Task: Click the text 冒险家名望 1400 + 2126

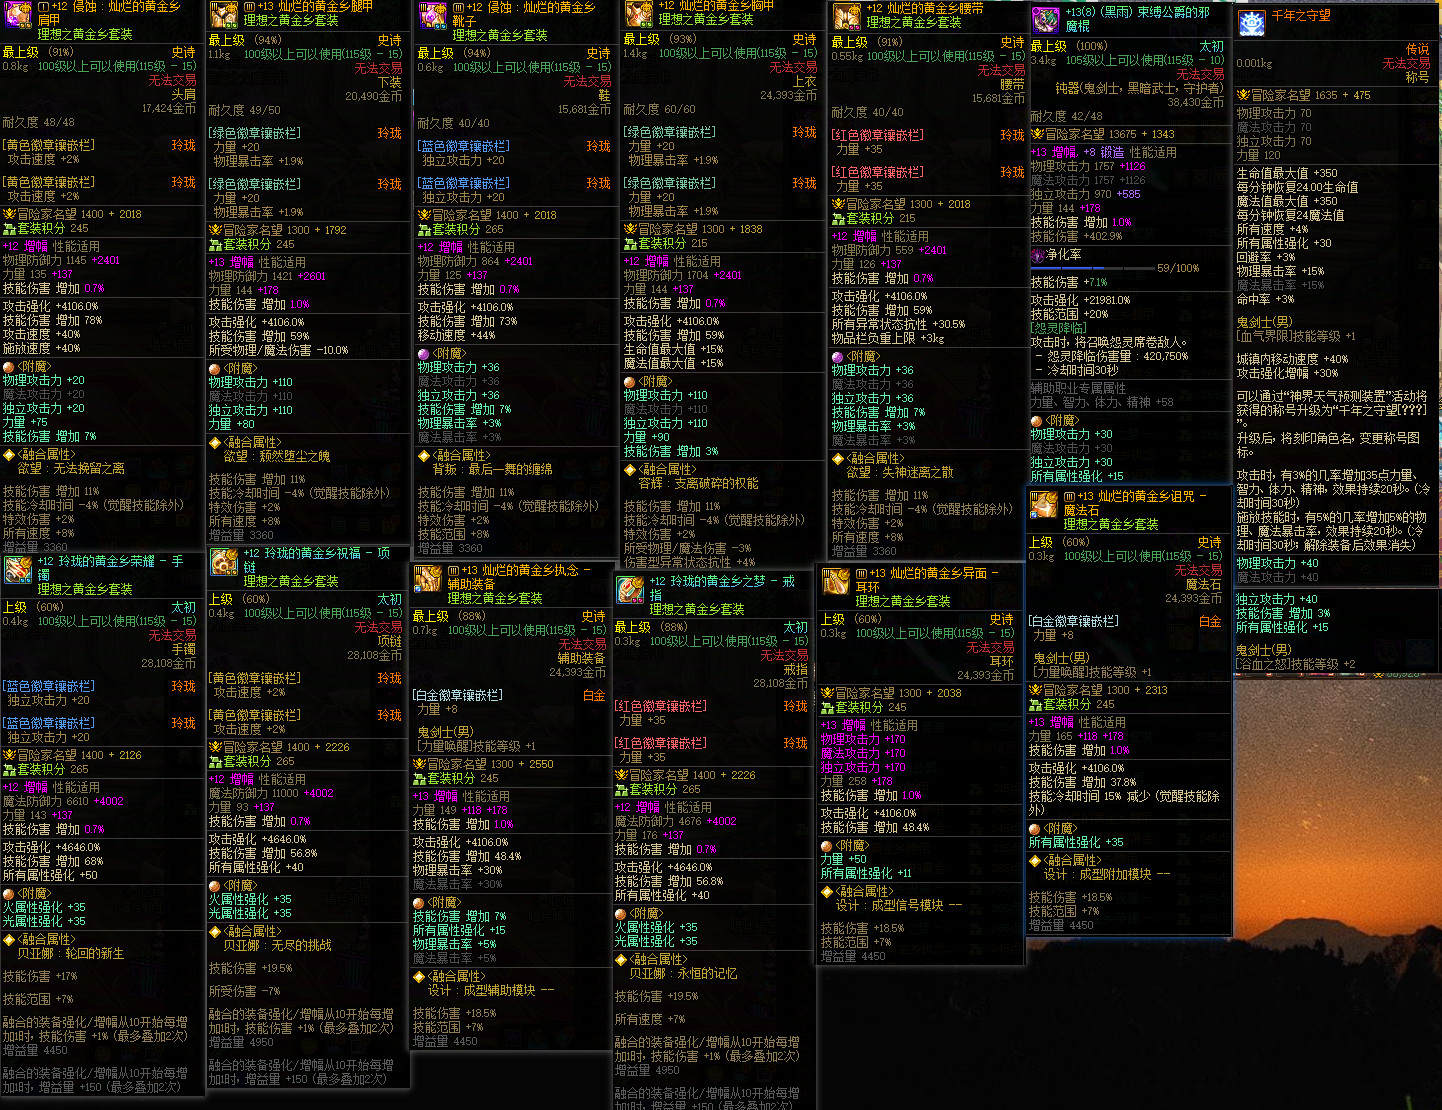Action: [x=79, y=756]
